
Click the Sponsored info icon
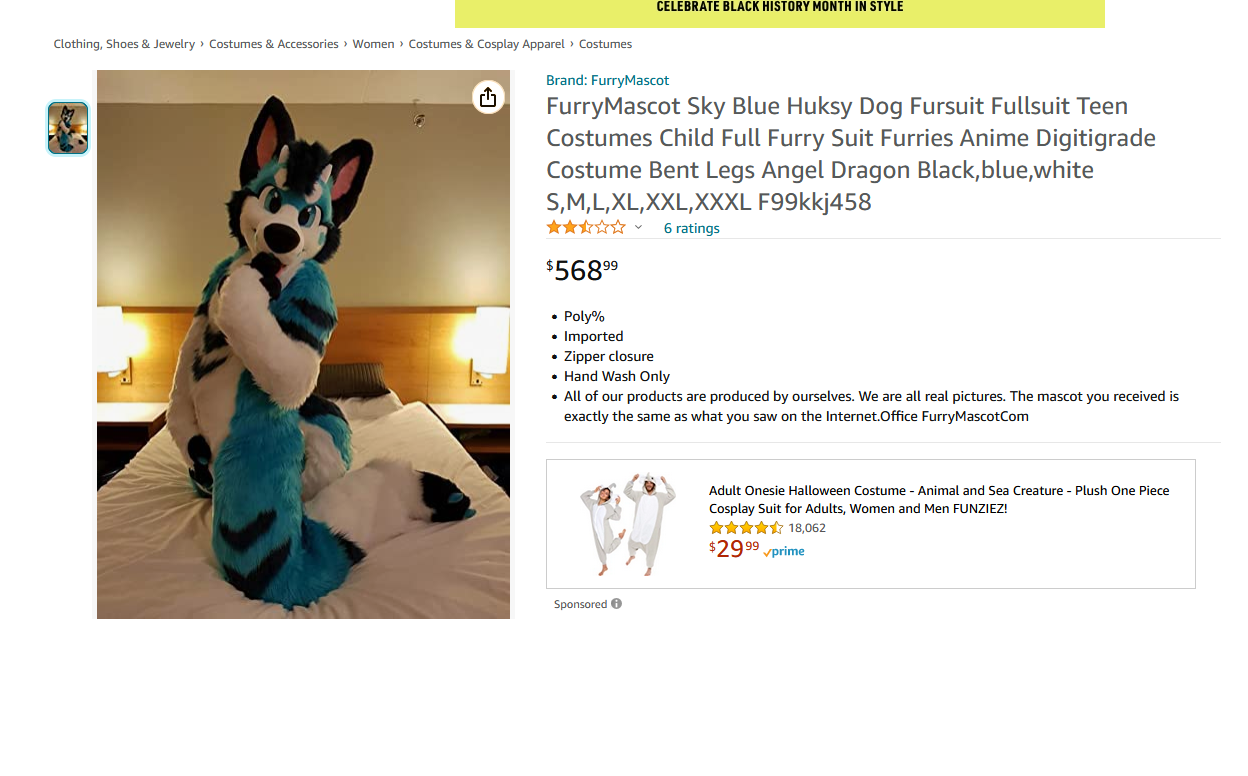coord(616,604)
